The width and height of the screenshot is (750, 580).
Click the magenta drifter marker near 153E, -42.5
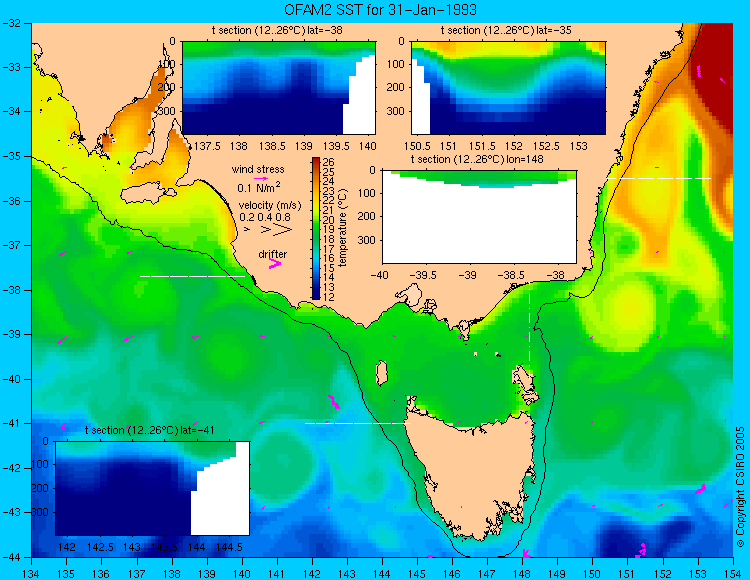click(x=701, y=489)
